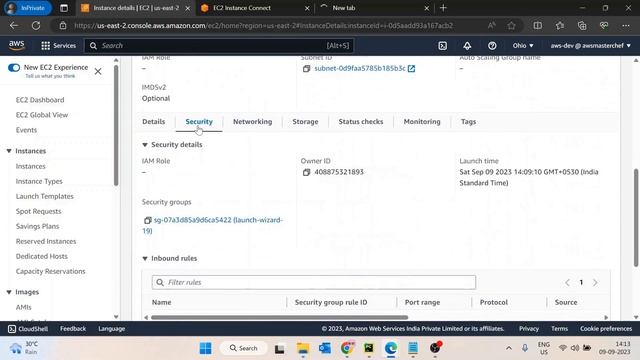Click the Filter rules search field
The image size is (640, 360).
click(313, 282)
